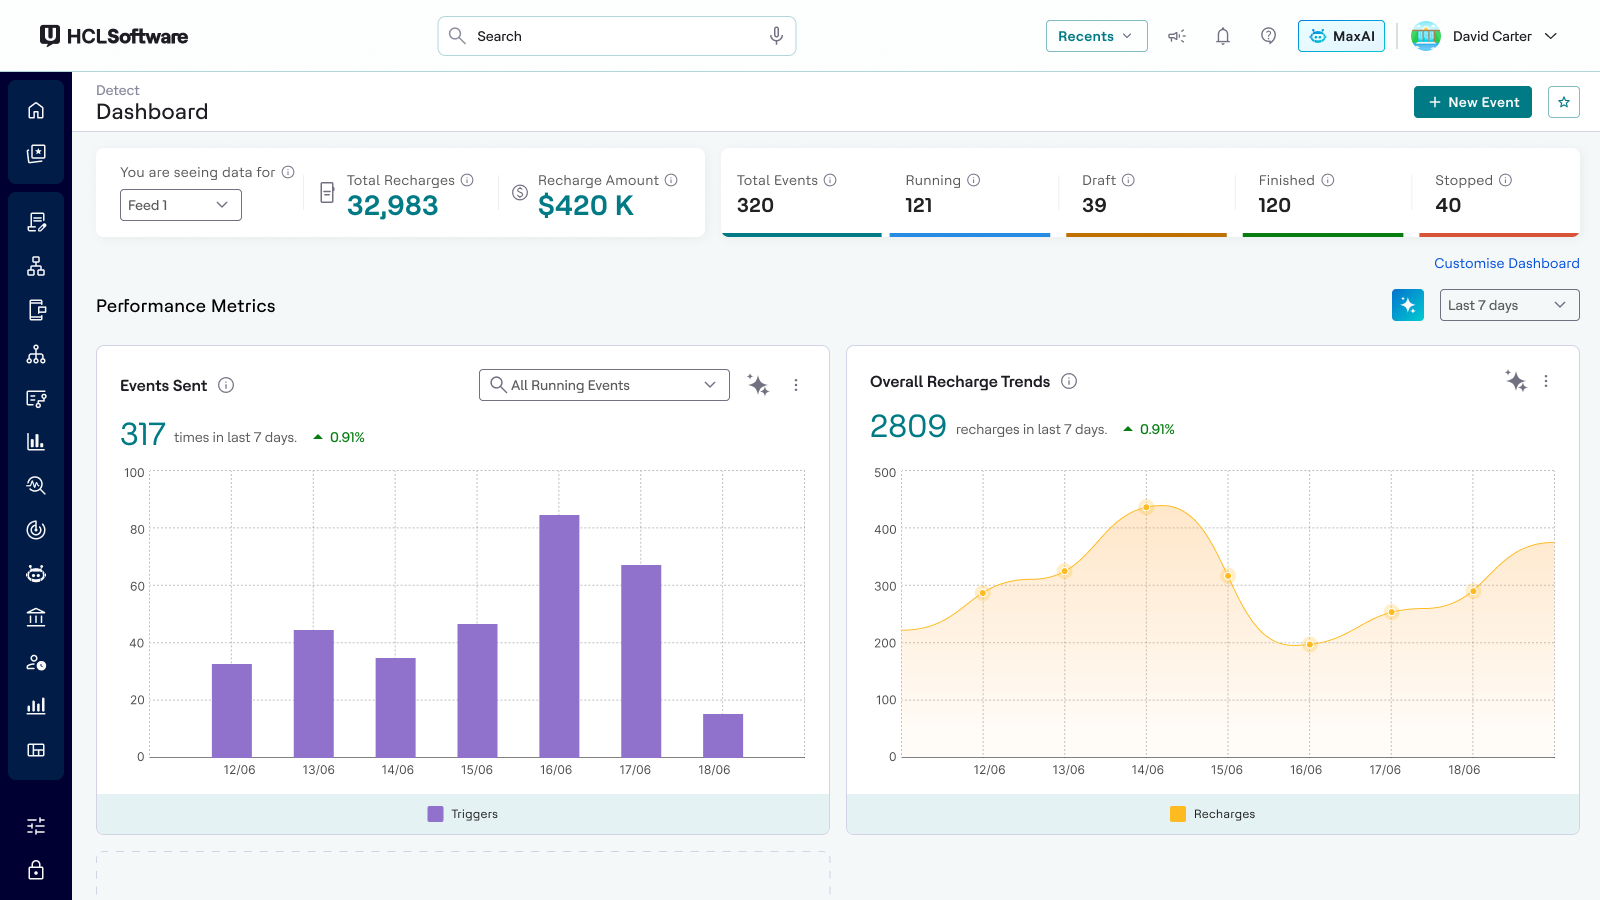
Task: Click Customise Dashboard link
Action: coord(1507,263)
